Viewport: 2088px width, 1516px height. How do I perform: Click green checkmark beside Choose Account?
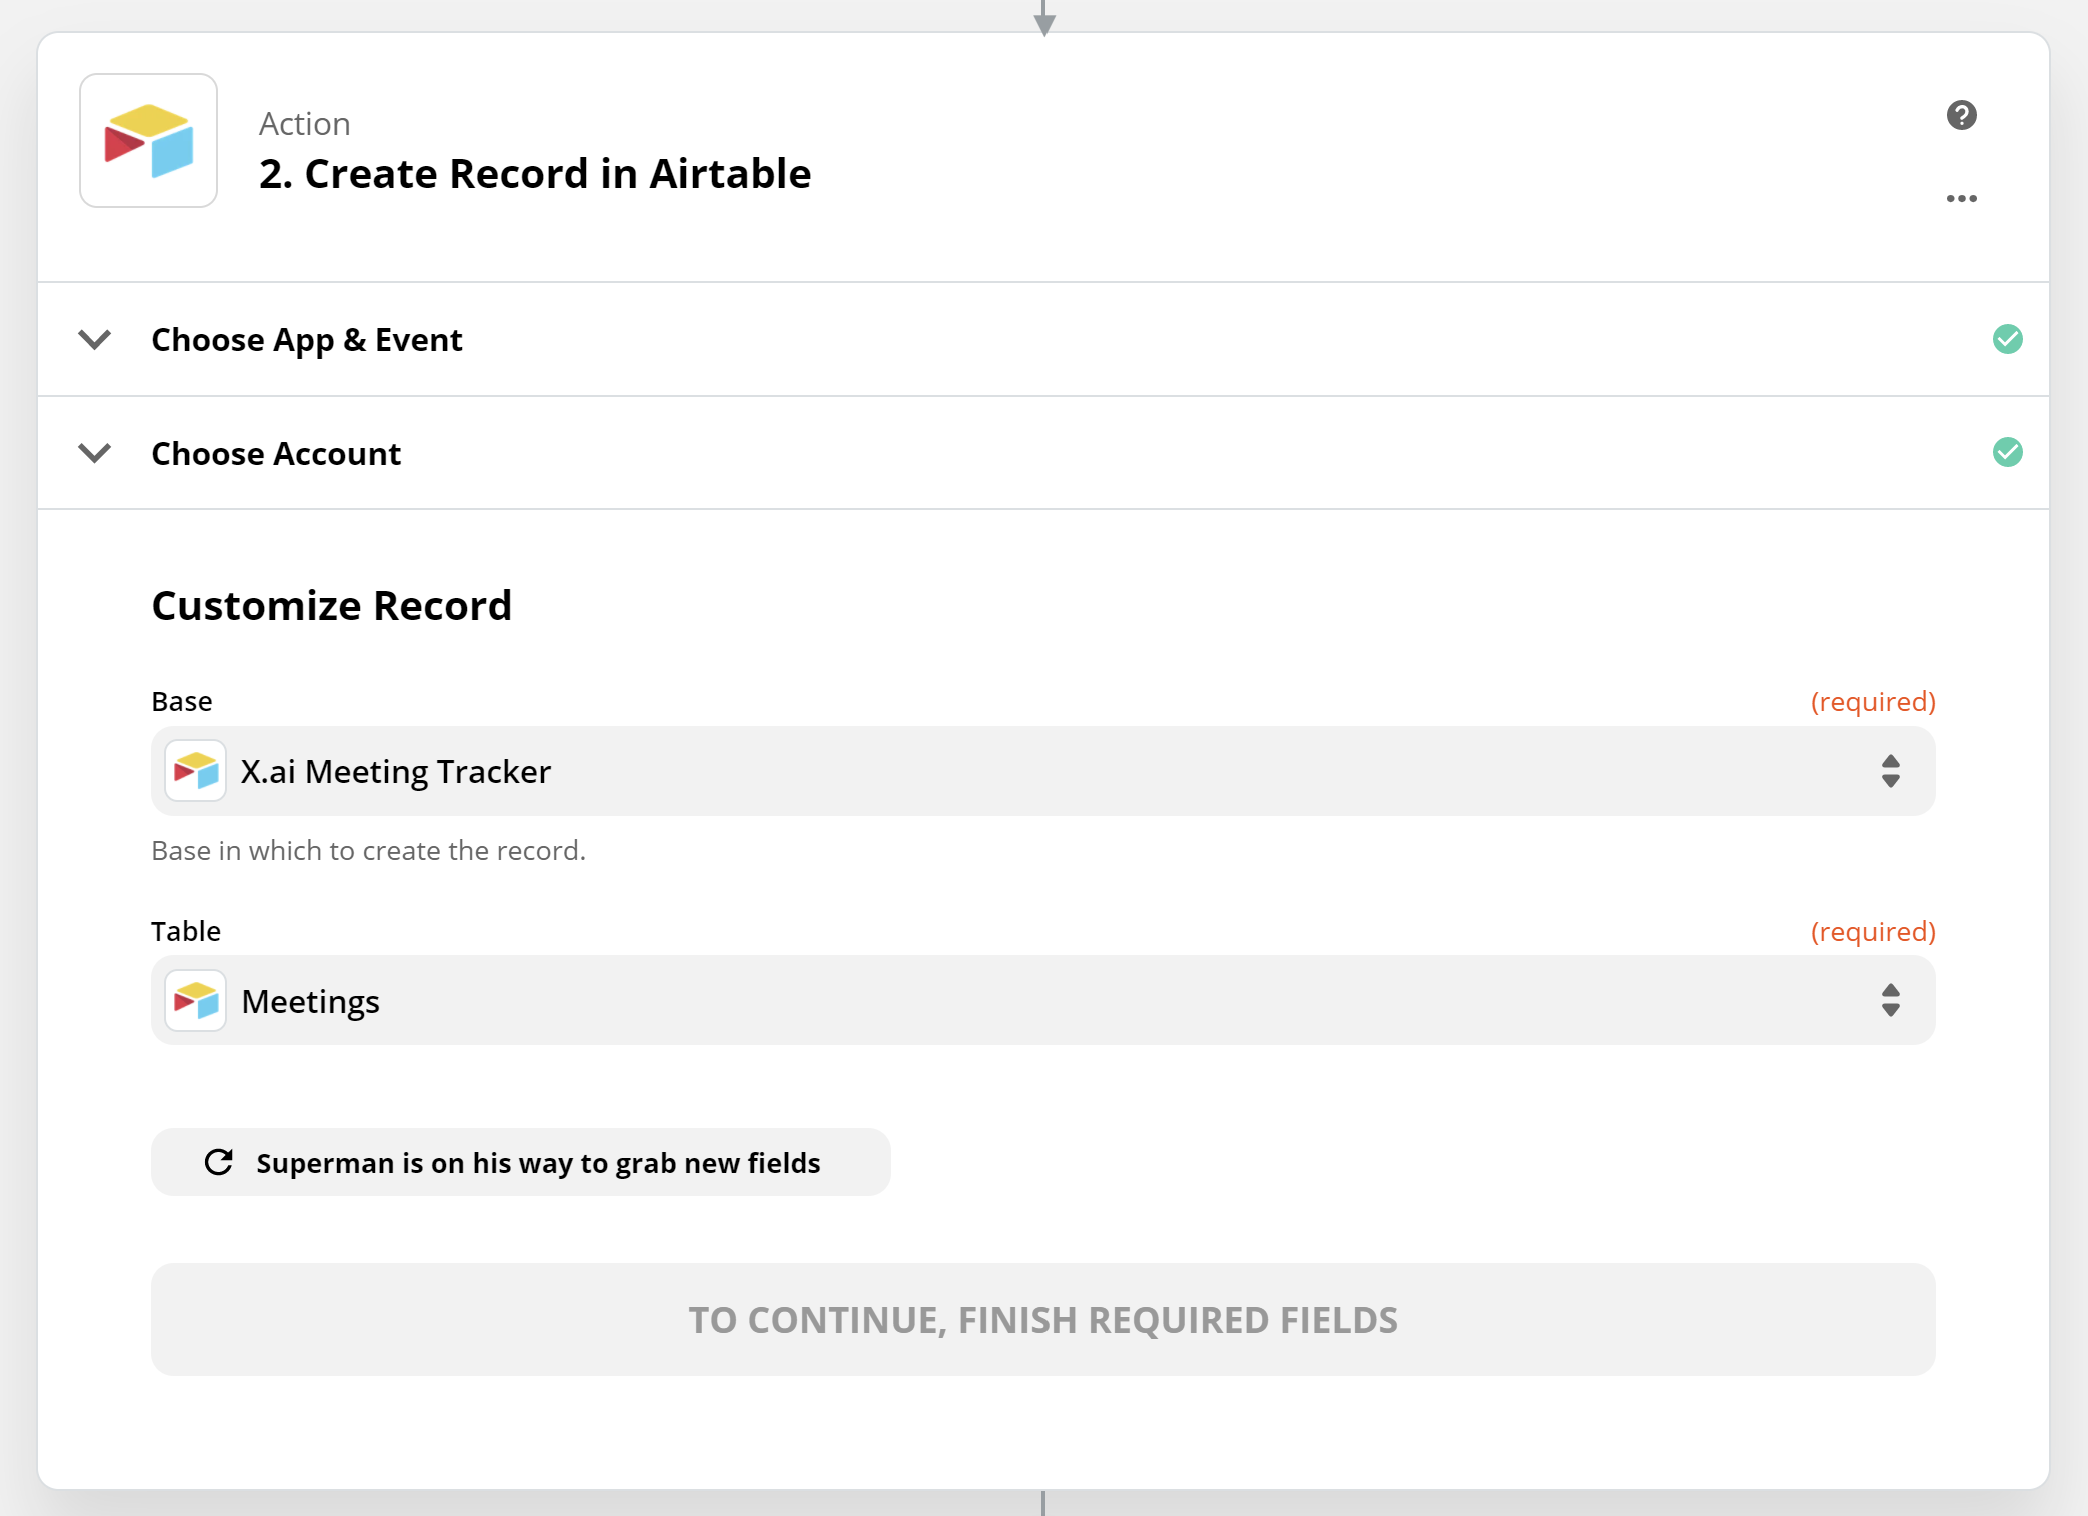[x=2007, y=452]
